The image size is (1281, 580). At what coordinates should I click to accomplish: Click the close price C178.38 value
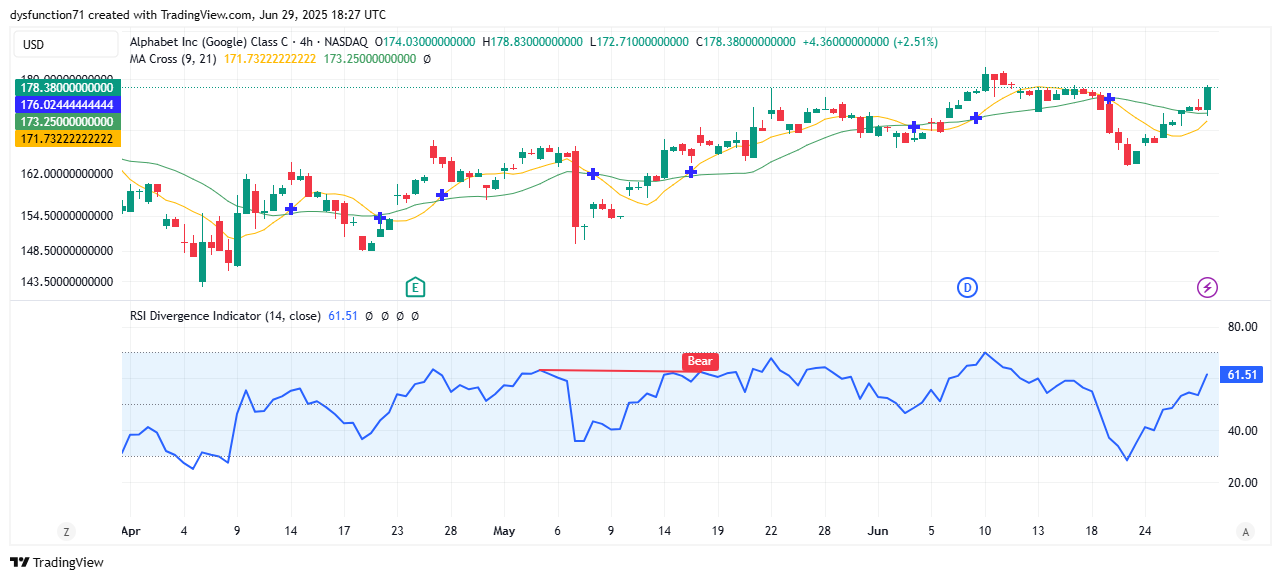click(746, 42)
